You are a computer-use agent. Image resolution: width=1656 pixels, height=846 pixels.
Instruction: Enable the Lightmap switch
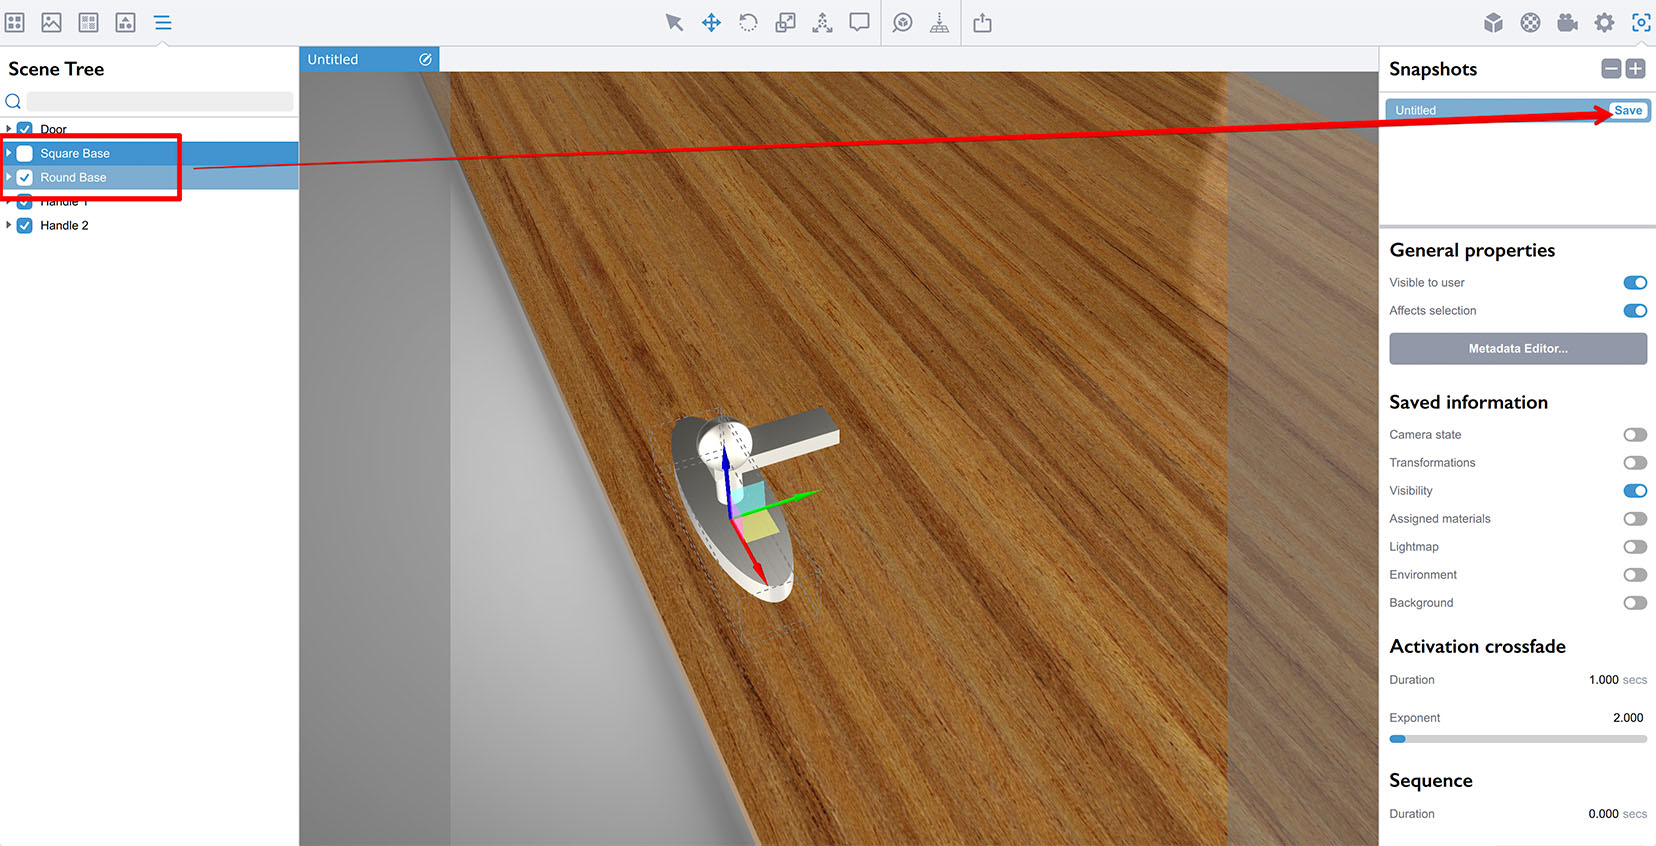pyautogui.click(x=1635, y=546)
